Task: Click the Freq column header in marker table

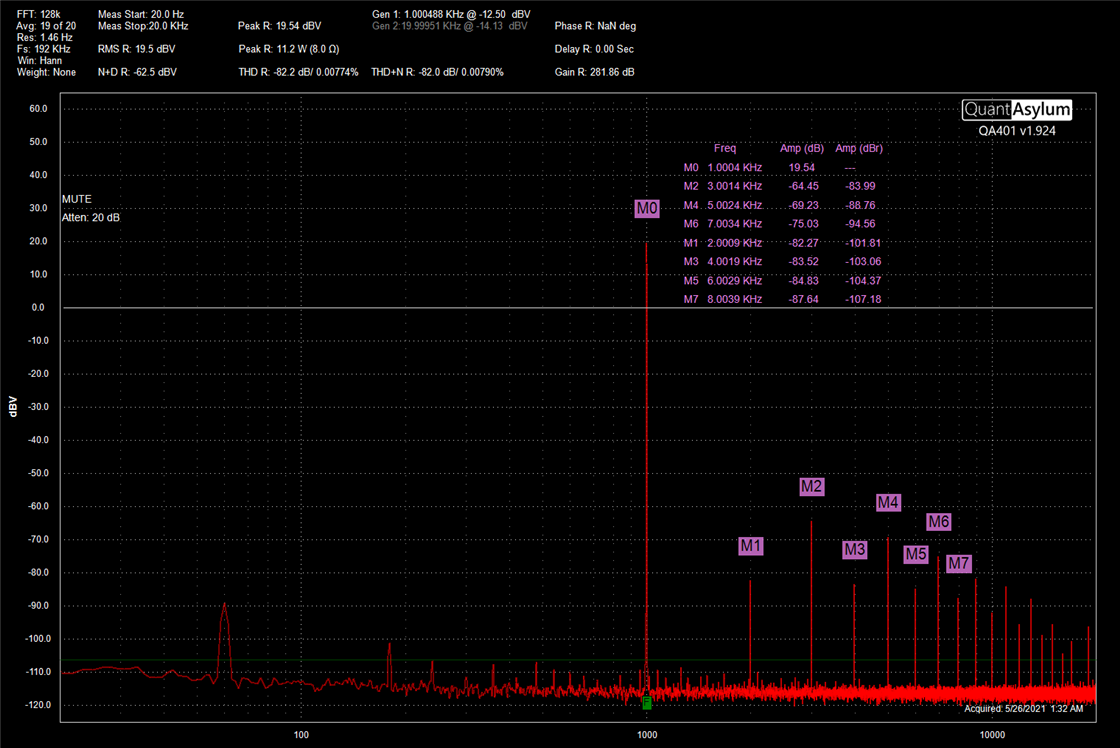Action: (x=724, y=149)
